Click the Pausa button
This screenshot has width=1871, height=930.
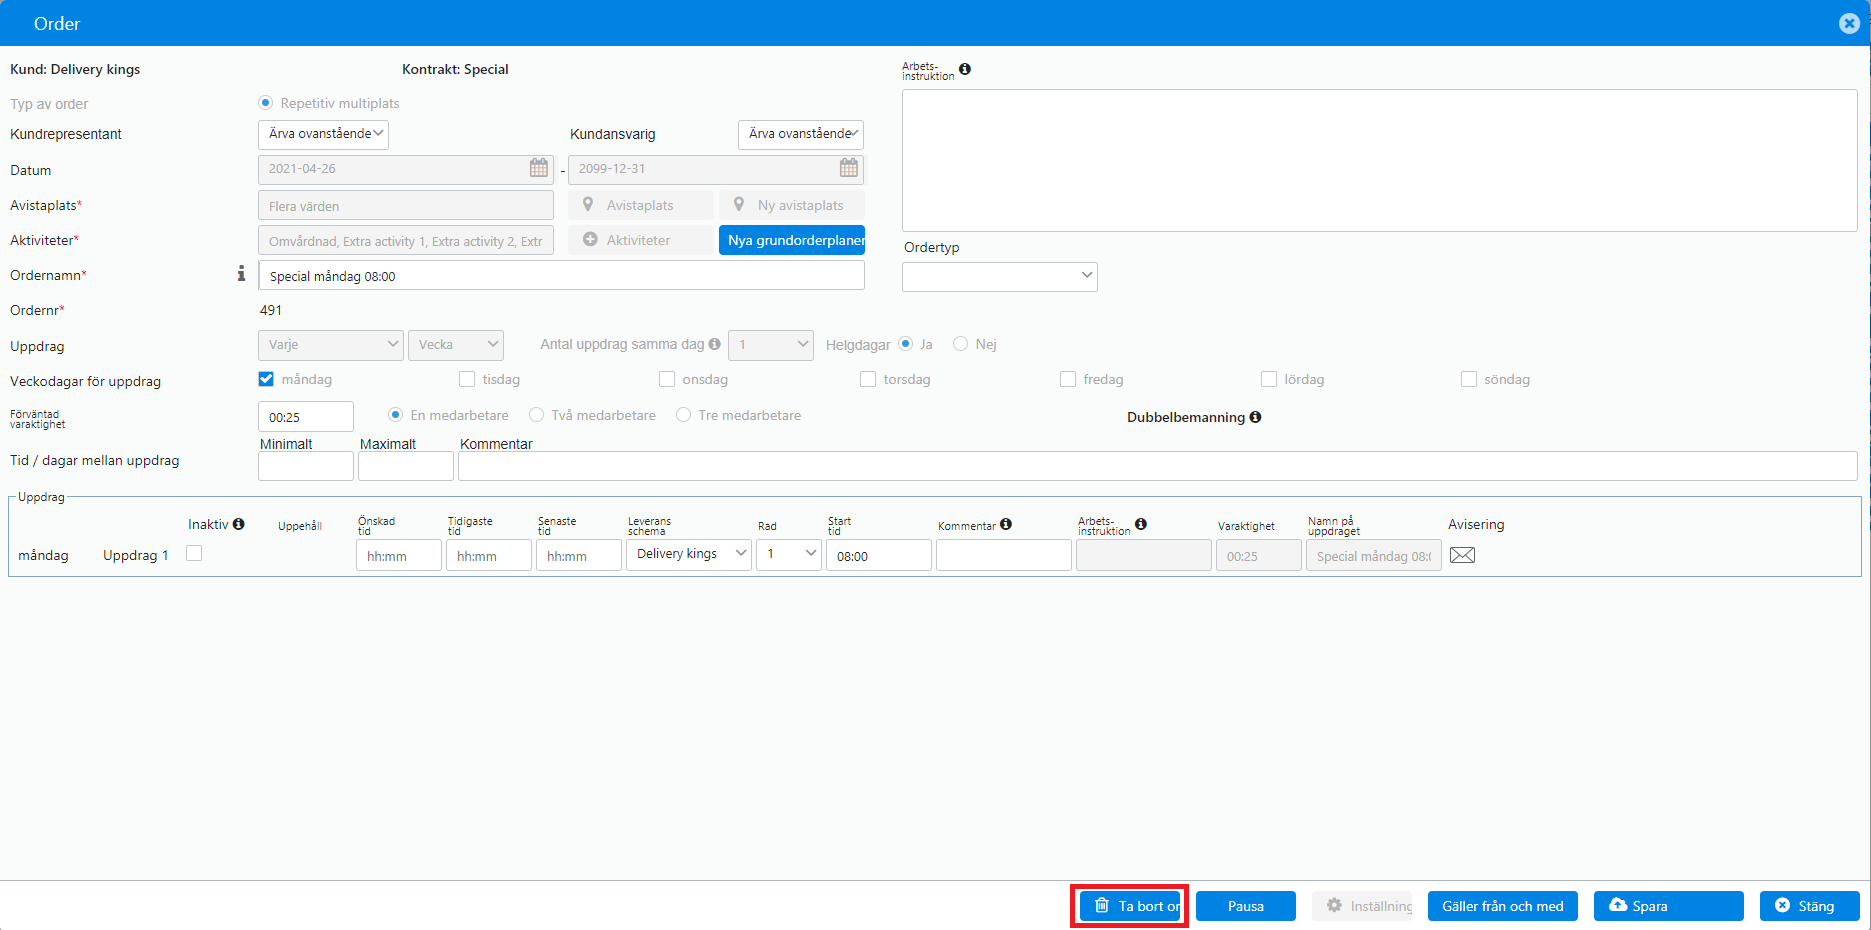tap(1246, 906)
